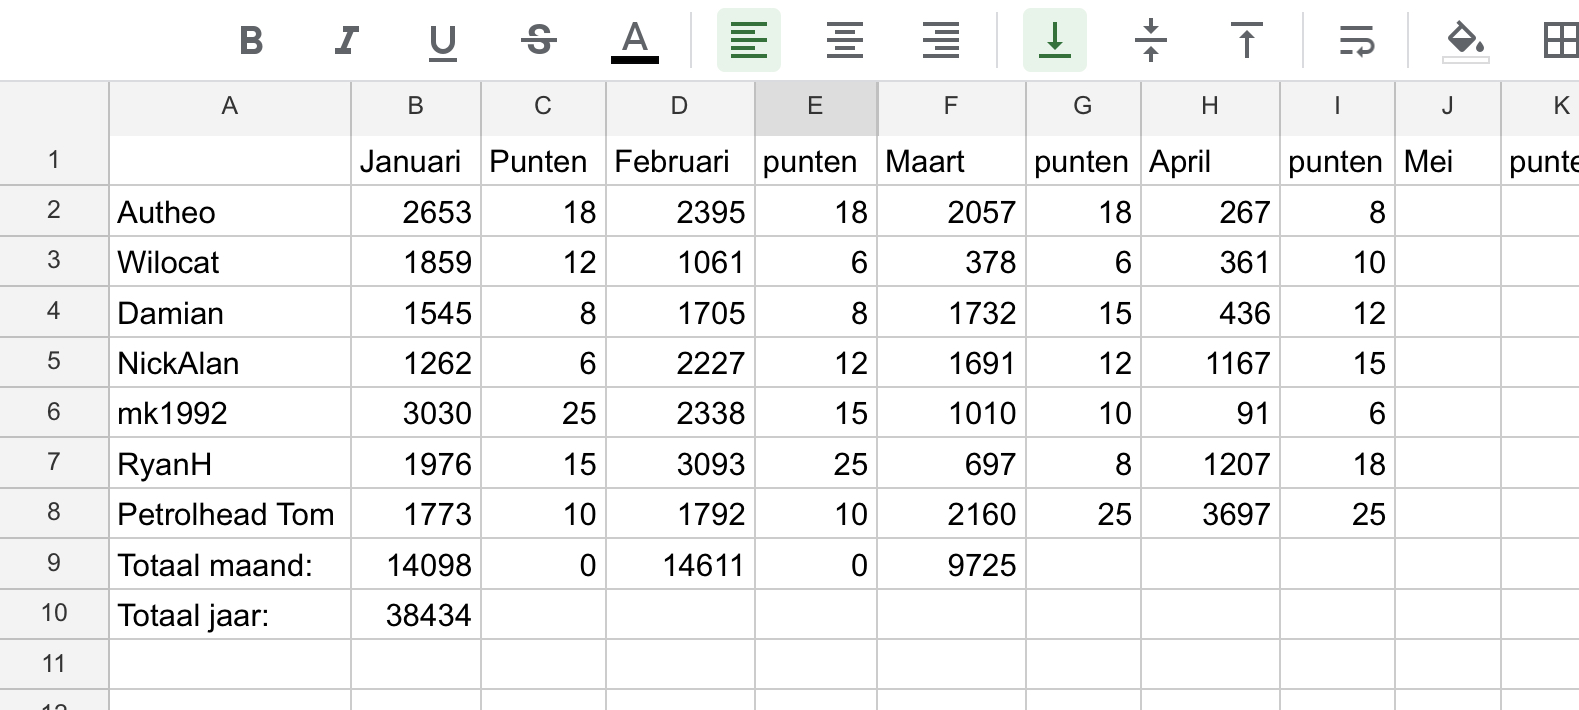
Task: Set vertical alignment to bottom
Action: click(1054, 41)
